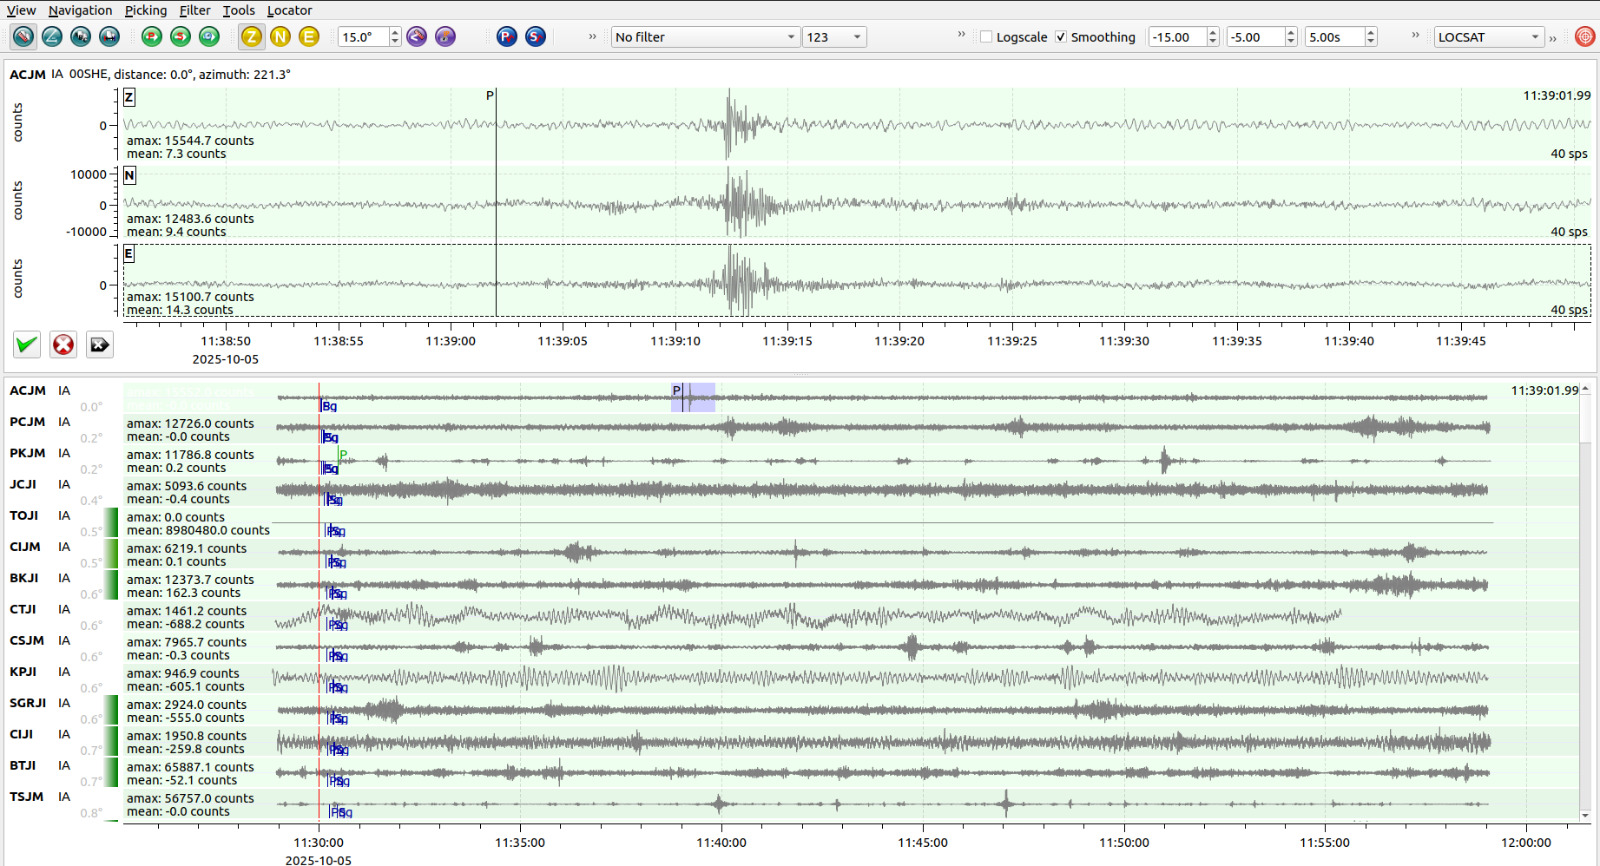Click the red target relocate icon
This screenshot has height=866, width=1600.
point(1585,37)
